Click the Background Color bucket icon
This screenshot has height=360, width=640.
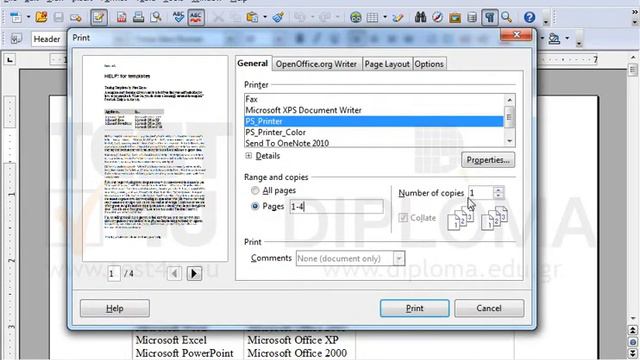tap(554, 39)
